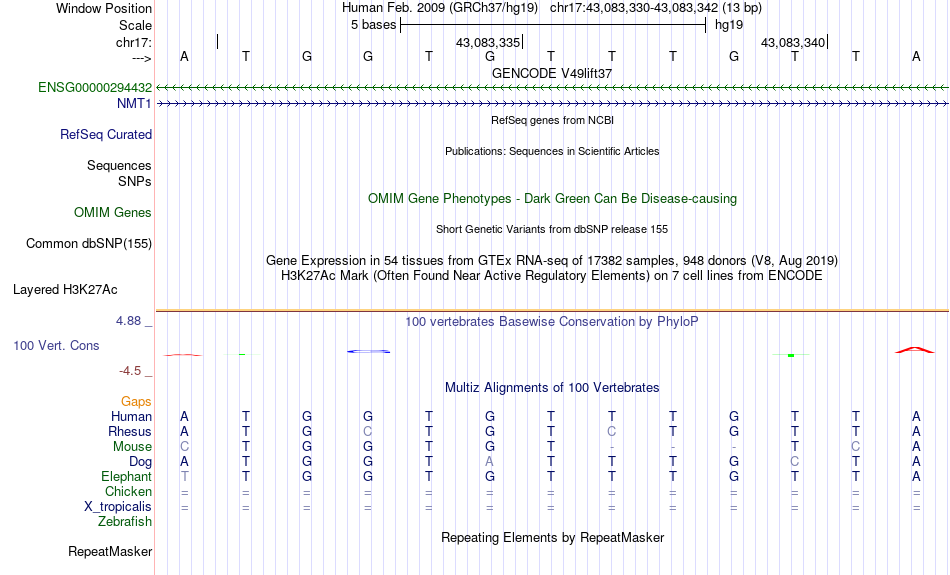Click the SNPs track label
Screen dimensions: 950x575
tap(135, 181)
